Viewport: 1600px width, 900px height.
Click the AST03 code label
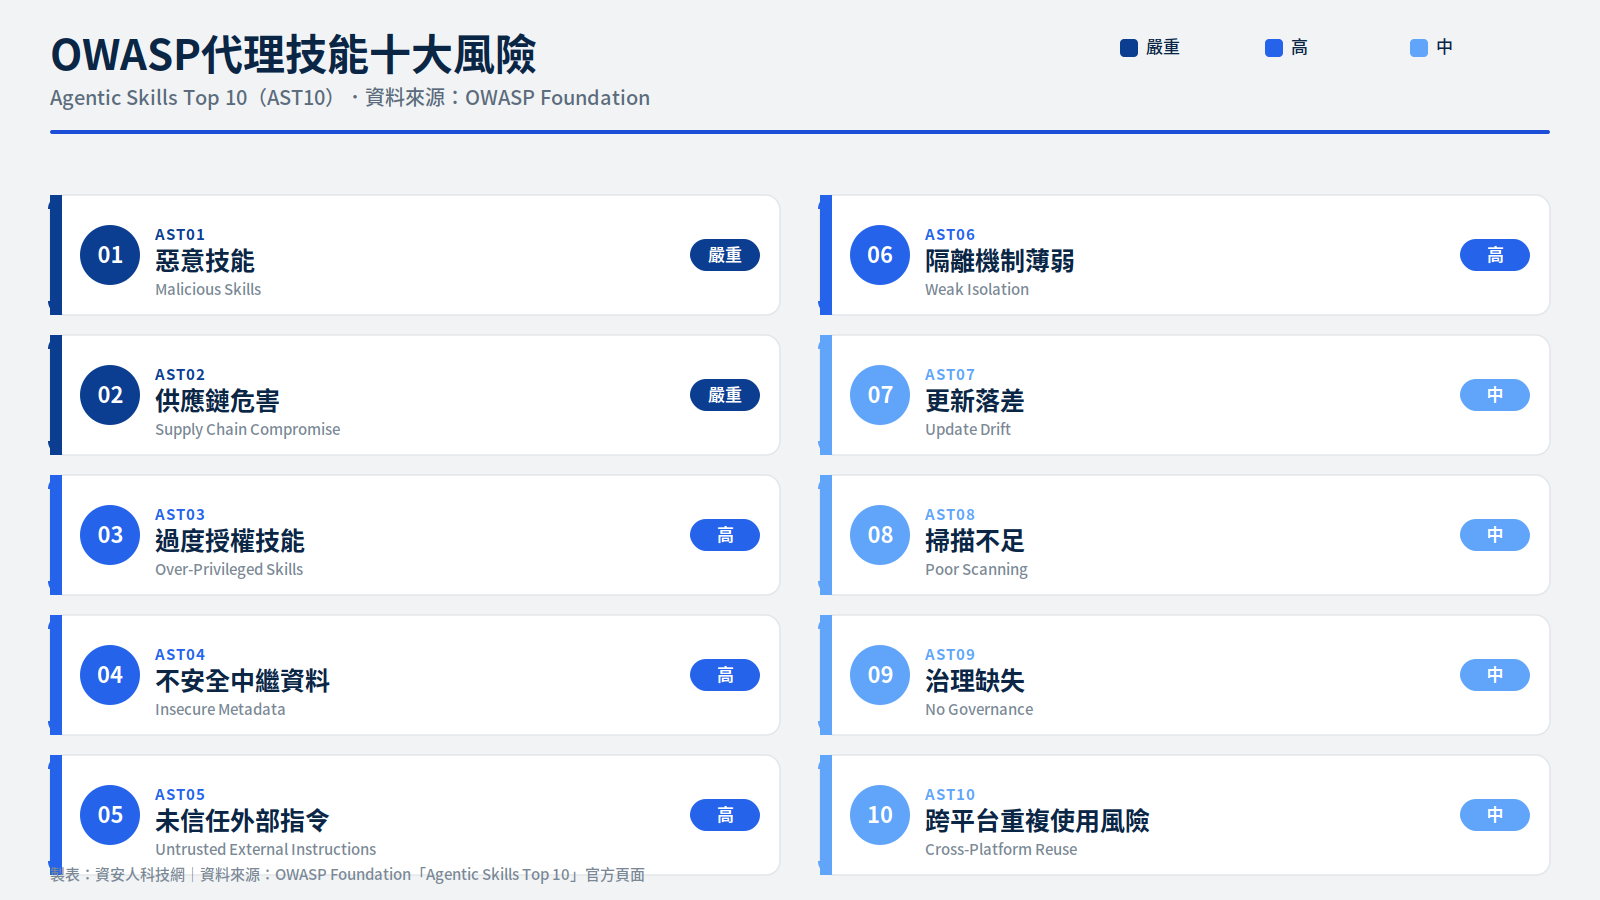click(x=180, y=515)
